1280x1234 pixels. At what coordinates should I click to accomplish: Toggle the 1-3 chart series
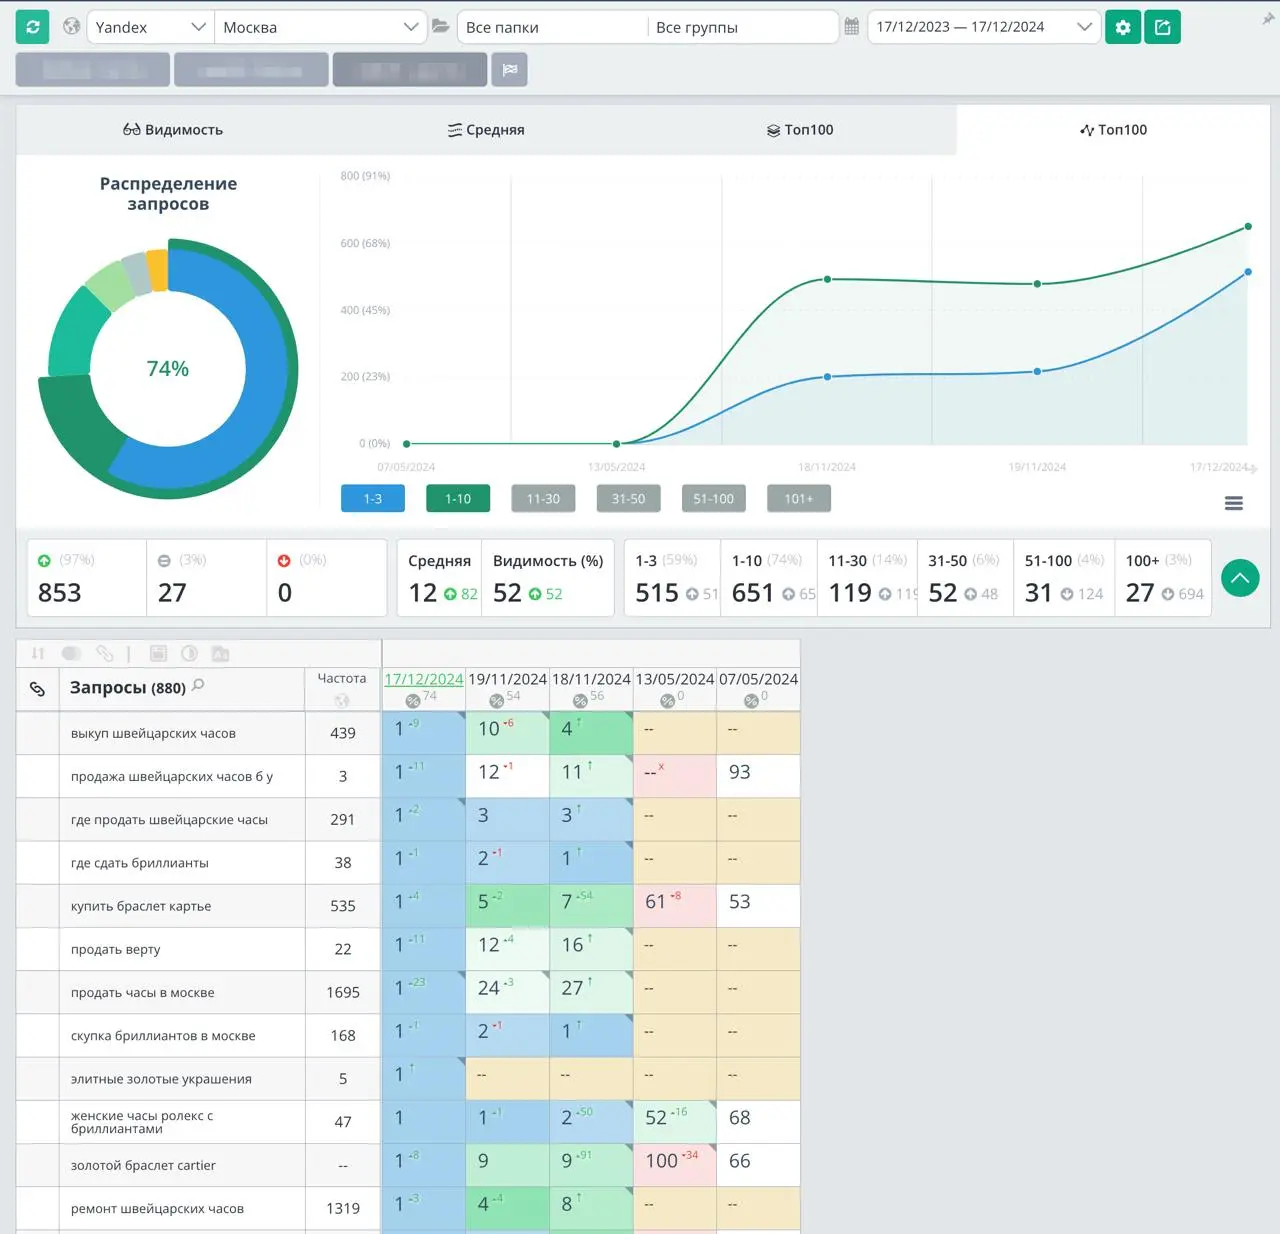(373, 498)
